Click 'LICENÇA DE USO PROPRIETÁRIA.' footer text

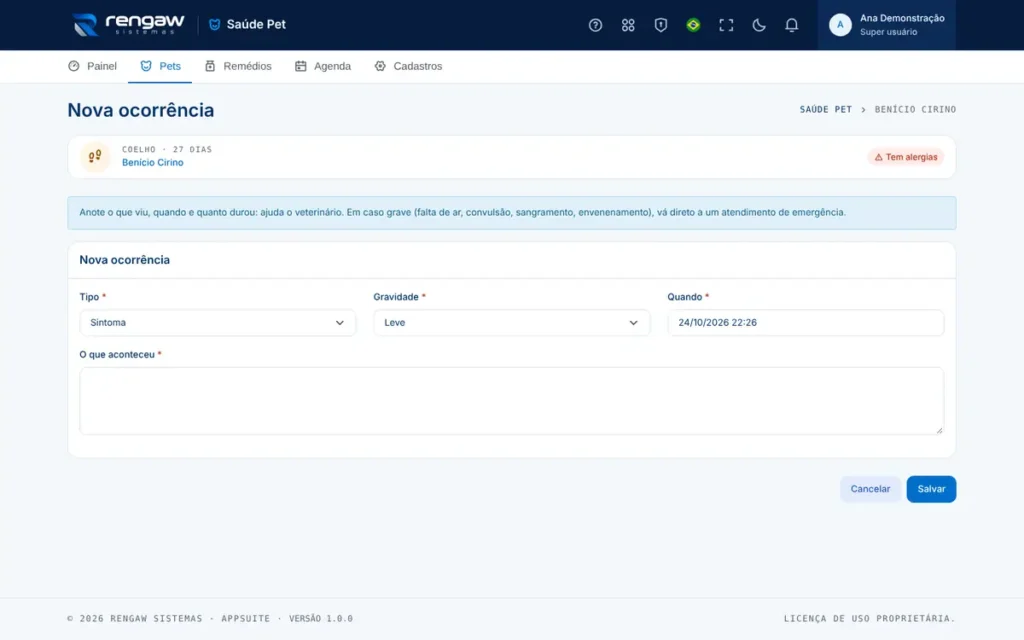[869, 618]
